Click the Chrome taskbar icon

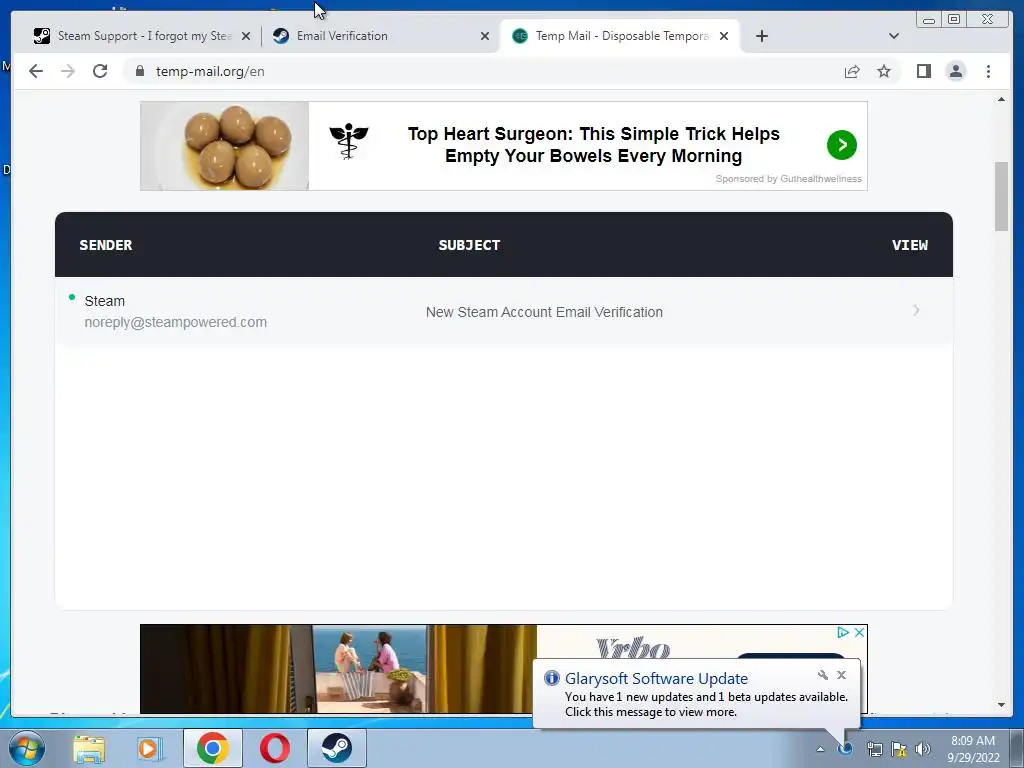tap(212, 748)
